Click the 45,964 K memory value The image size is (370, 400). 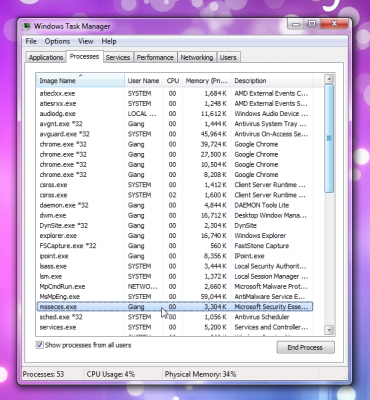tap(213, 134)
